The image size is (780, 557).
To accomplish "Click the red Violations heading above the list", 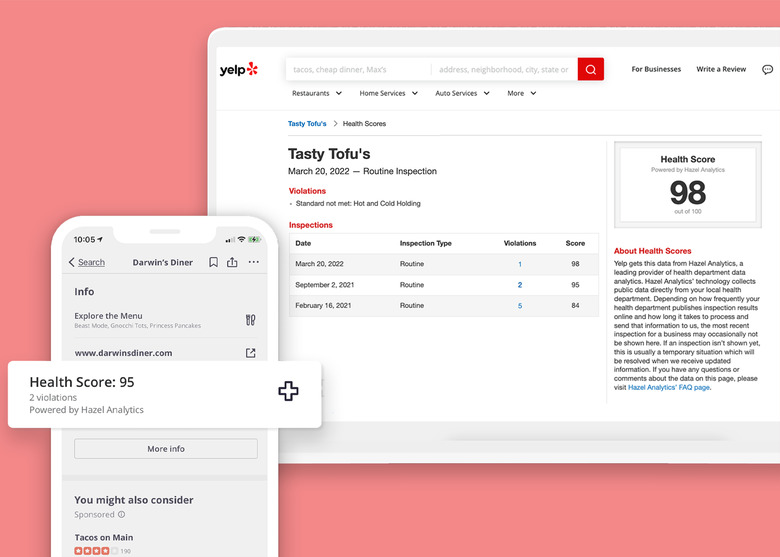I will tap(307, 191).
